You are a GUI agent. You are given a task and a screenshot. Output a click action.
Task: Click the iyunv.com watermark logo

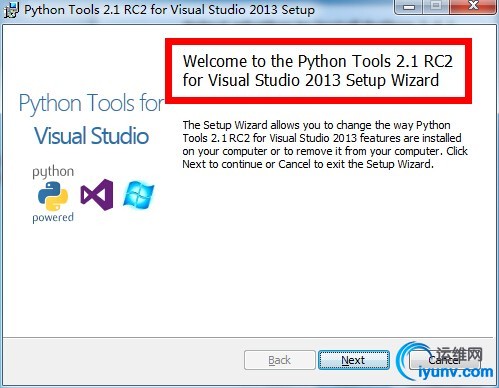(446, 363)
